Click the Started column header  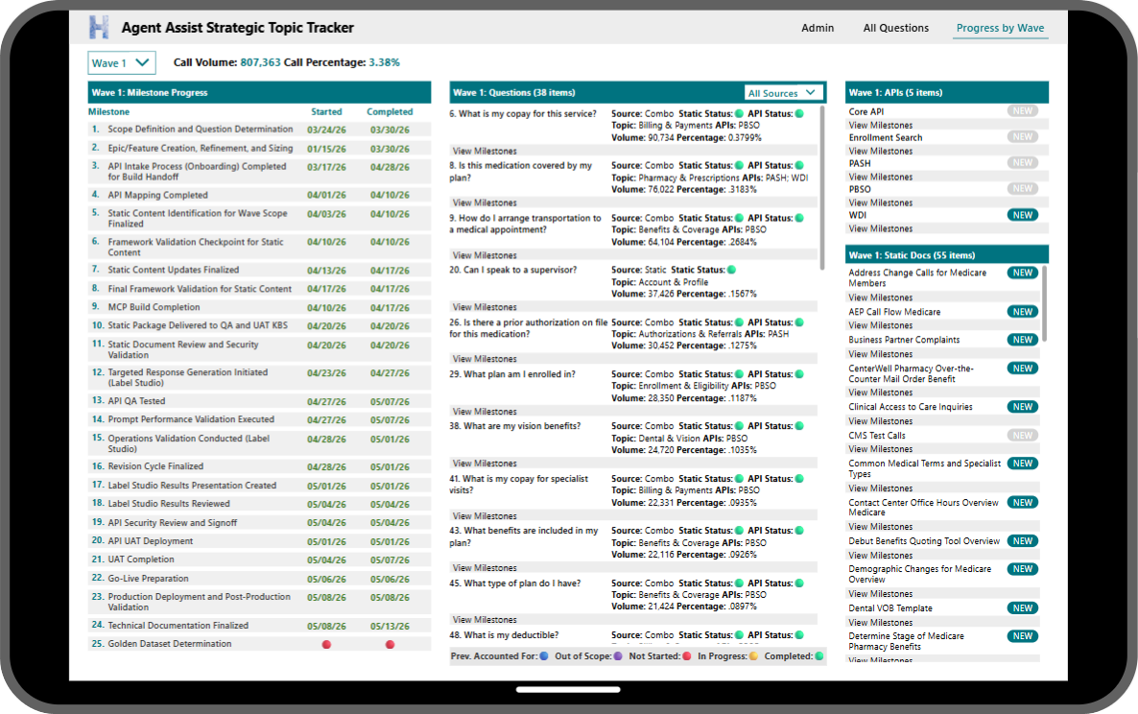click(x=327, y=112)
